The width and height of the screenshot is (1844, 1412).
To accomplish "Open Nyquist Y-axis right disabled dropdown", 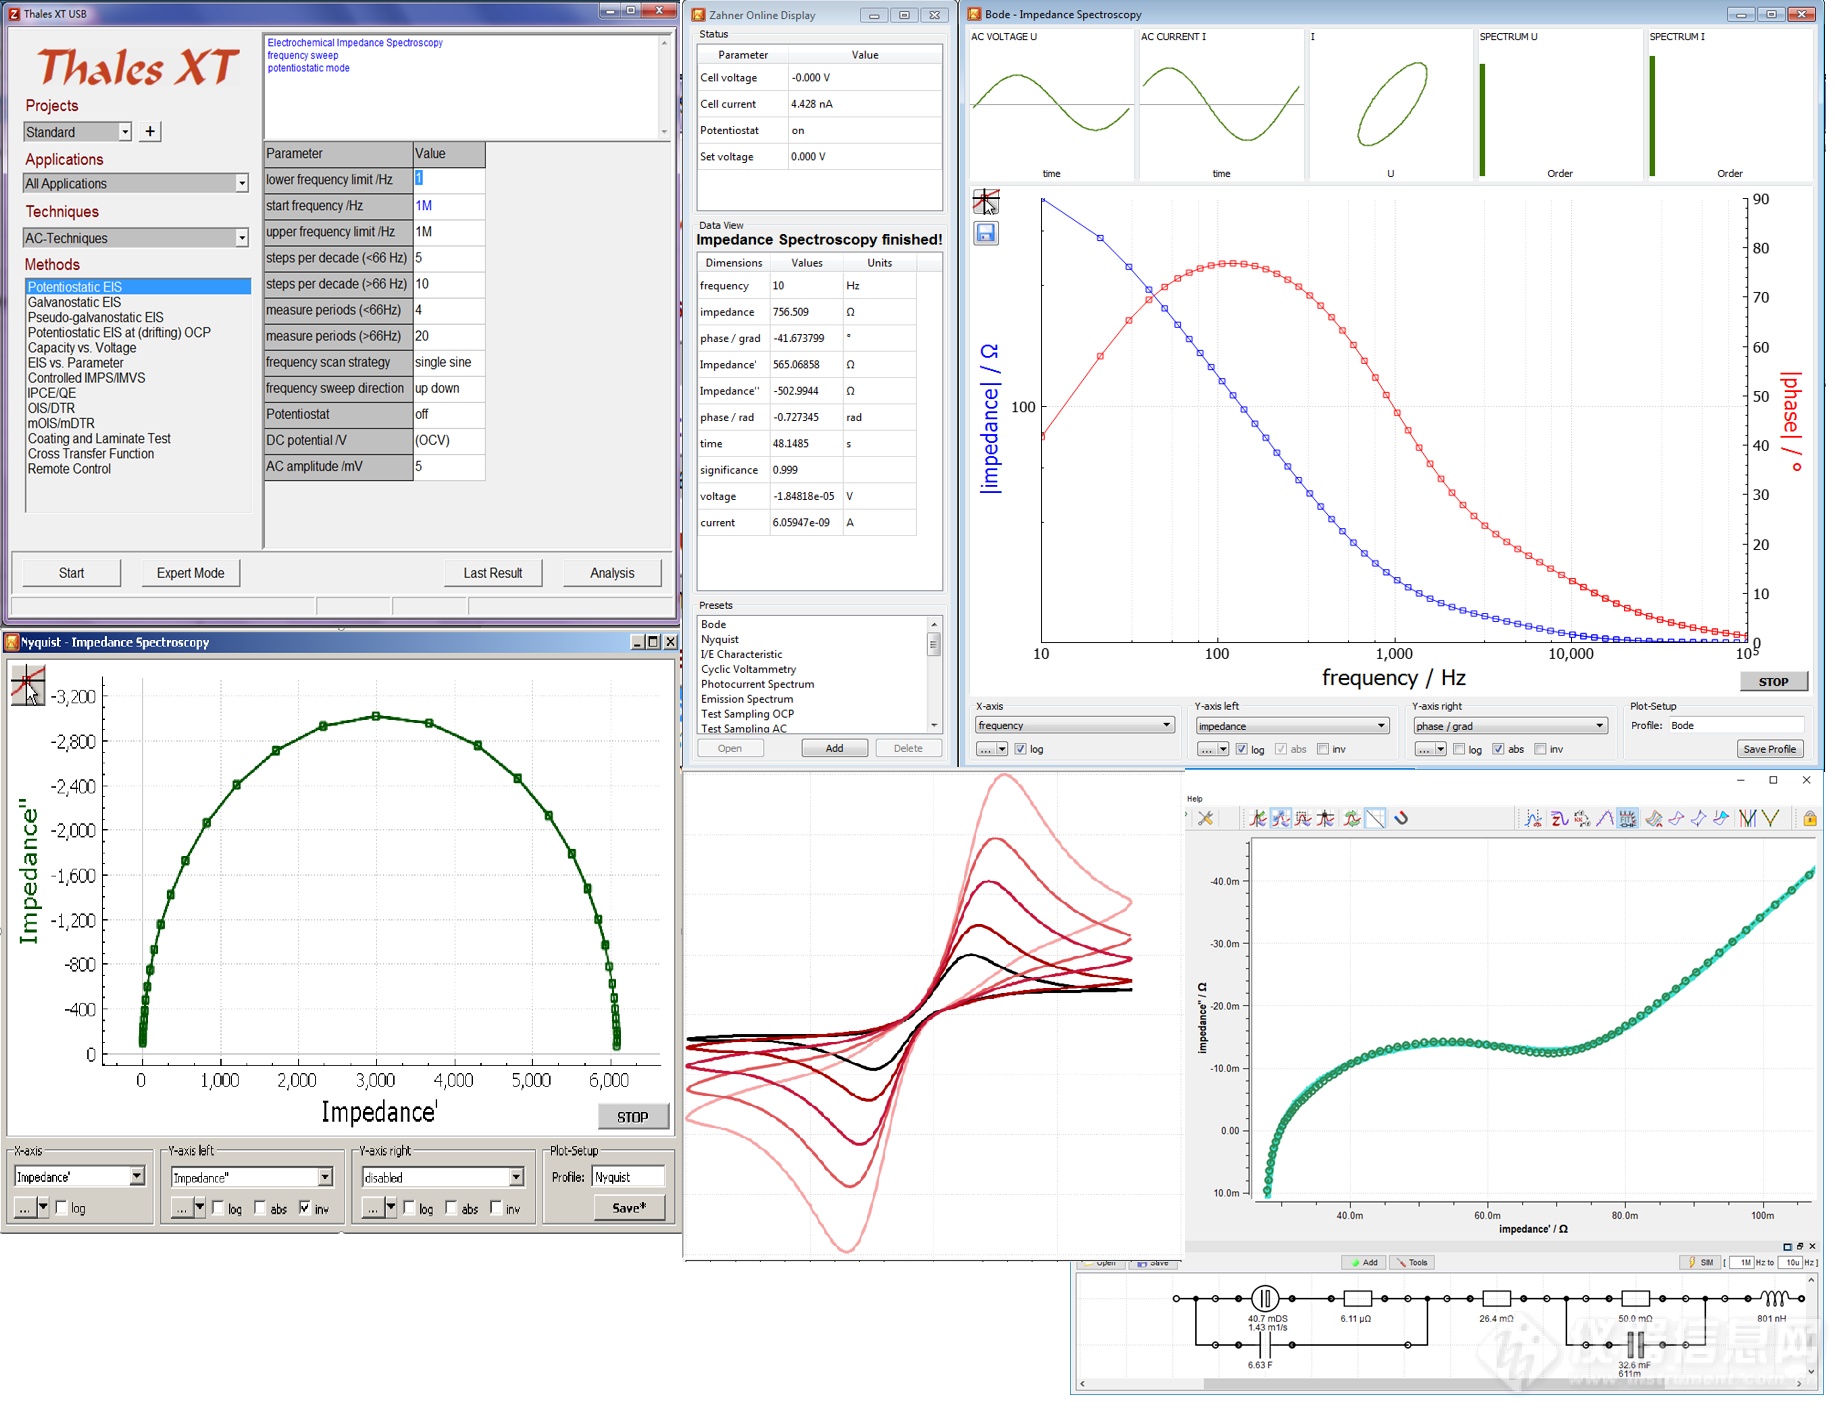I will (443, 1177).
